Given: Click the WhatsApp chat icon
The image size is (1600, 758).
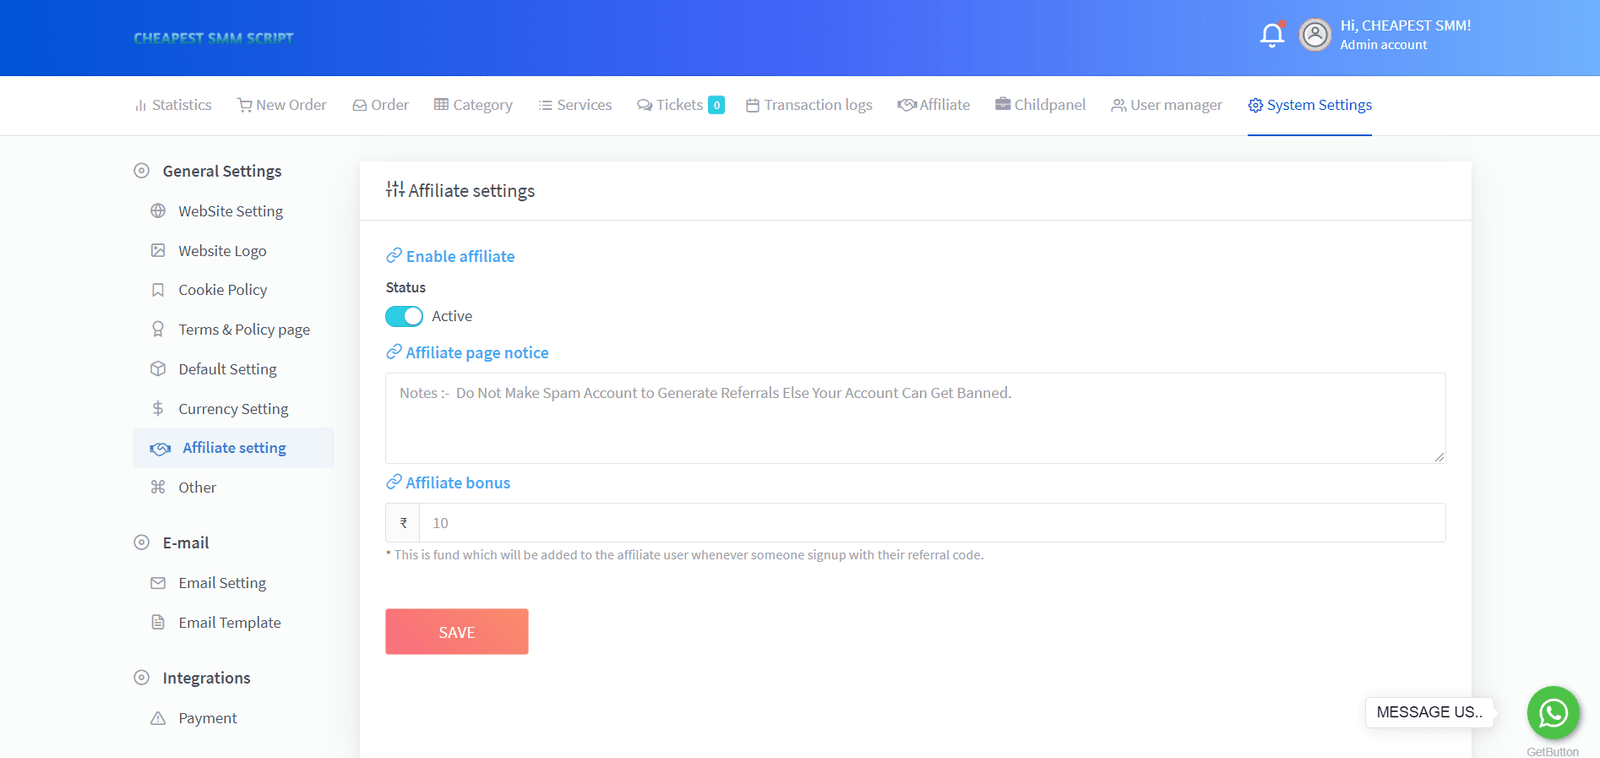Looking at the screenshot, I should coord(1552,712).
